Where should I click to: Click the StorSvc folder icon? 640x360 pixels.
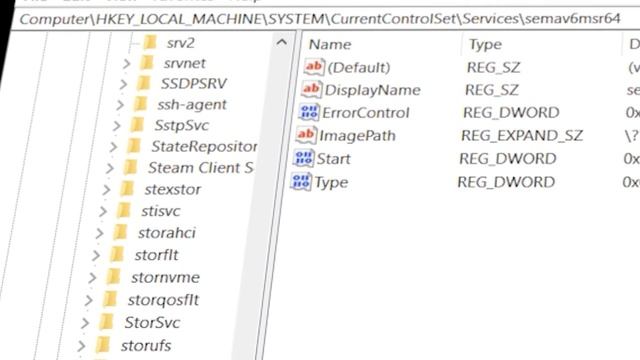click(x=107, y=322)
